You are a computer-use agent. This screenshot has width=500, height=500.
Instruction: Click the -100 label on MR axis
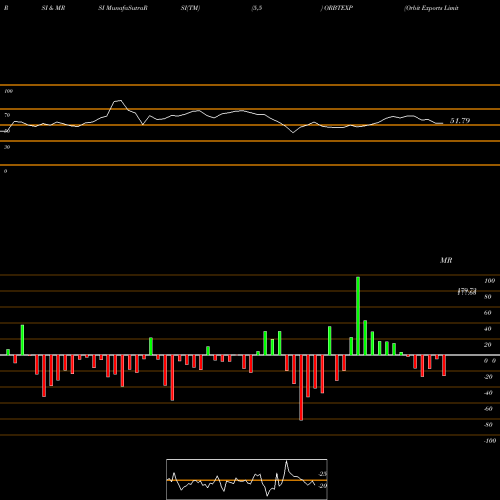click(490, 441)
